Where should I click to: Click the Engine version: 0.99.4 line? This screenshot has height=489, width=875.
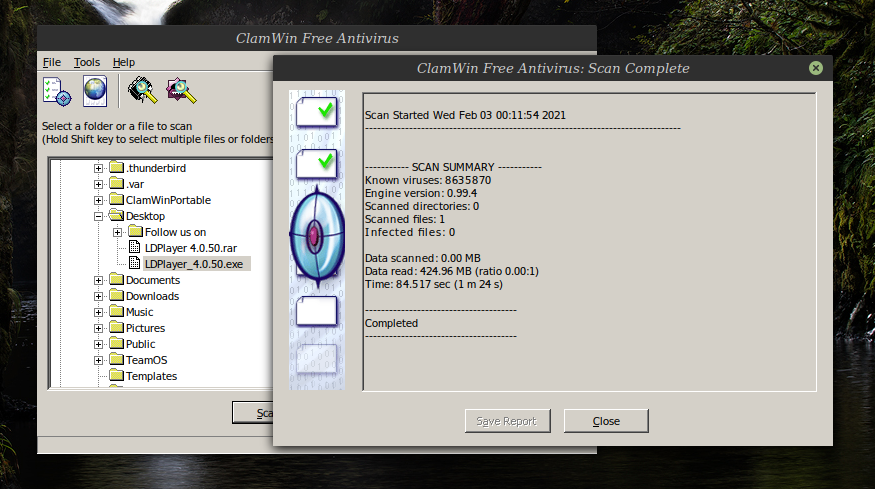pos(421,193)
